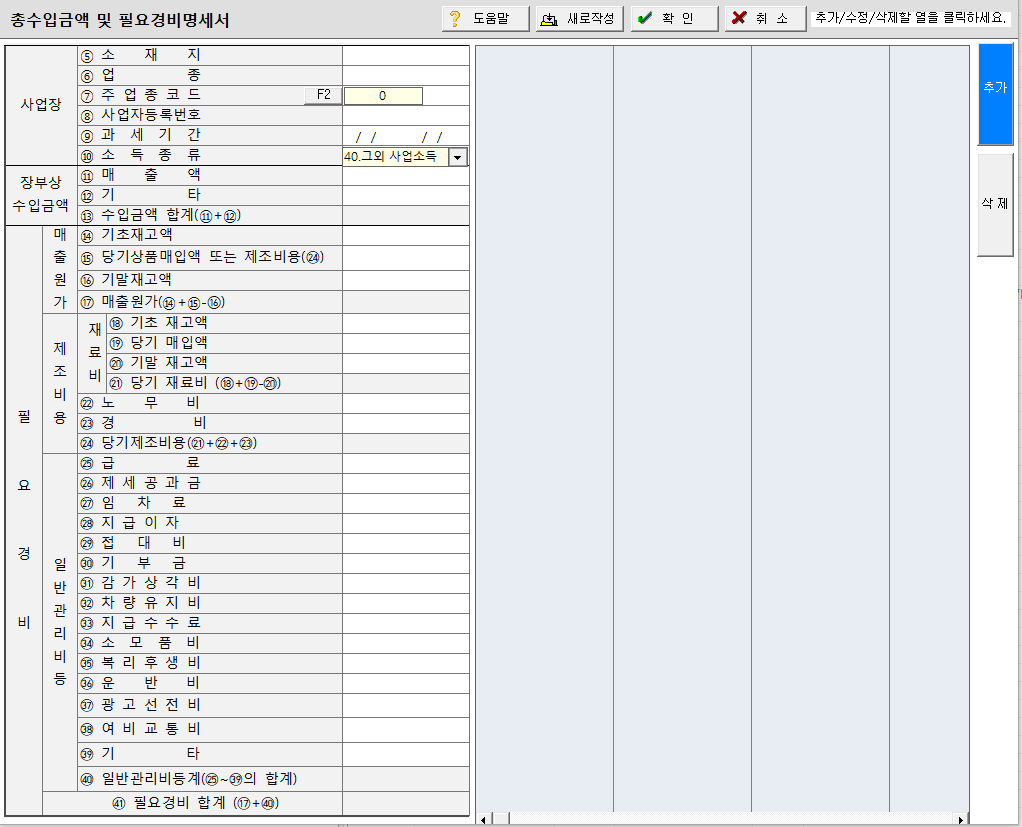Screen dimensions: 1022x827
Task: Click the 급료 input field
Action: [405, 463]
